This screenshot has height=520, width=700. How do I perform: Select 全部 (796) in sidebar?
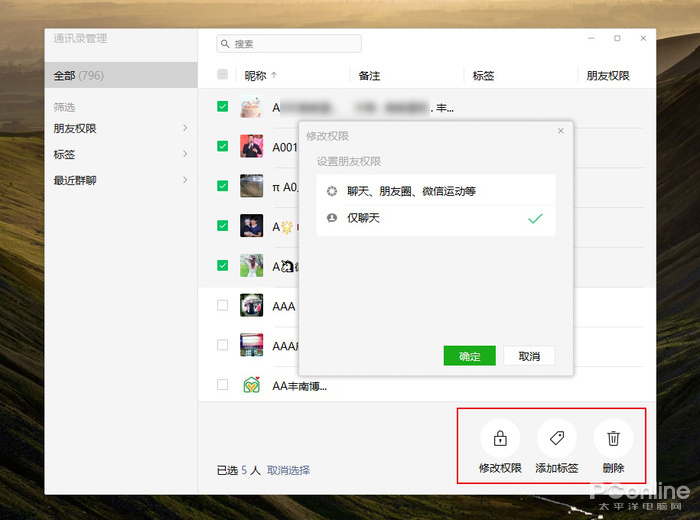[121, 75]
